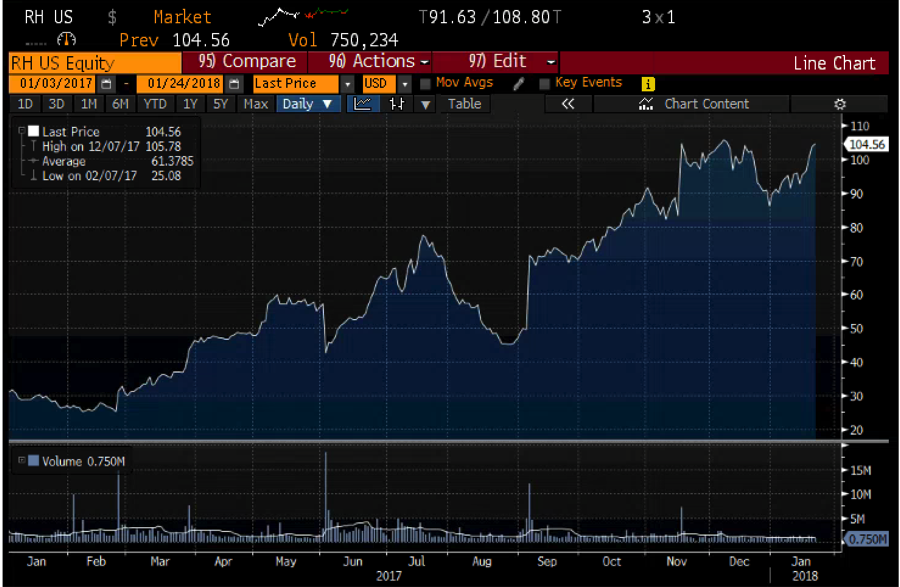900x587 pixels.
Task: Open the end date calendar picker
Action: point(234,84)
